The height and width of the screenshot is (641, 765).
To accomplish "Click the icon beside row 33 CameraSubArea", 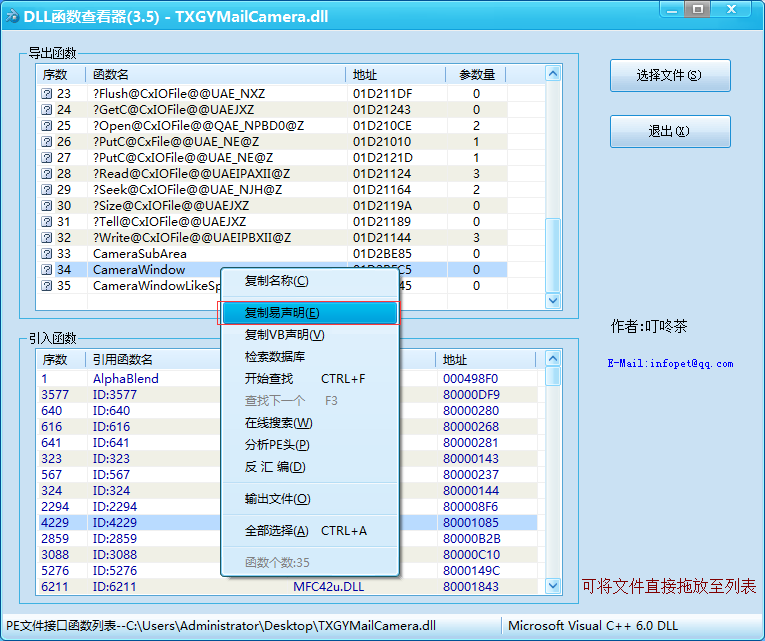I will pyautogui.click(x=46, y=254).
